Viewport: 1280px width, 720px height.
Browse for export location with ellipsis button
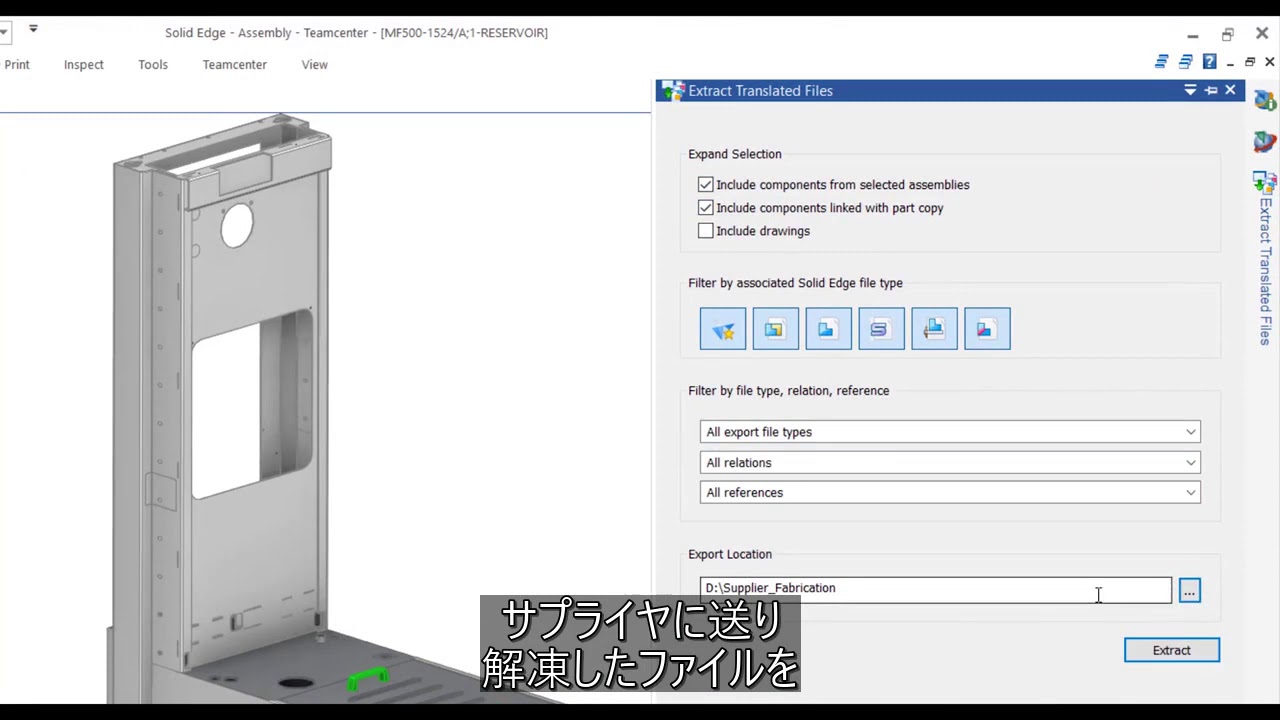pos(1189,591)
